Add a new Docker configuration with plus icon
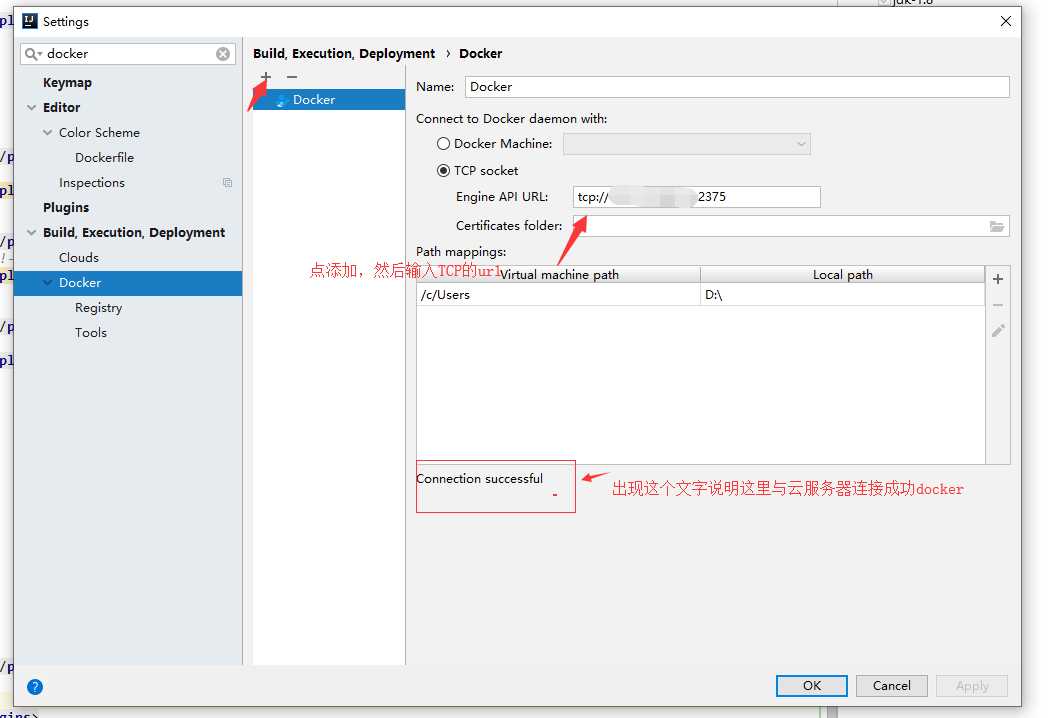Screen dimensions: 1053x718 [x=266, y=77]
